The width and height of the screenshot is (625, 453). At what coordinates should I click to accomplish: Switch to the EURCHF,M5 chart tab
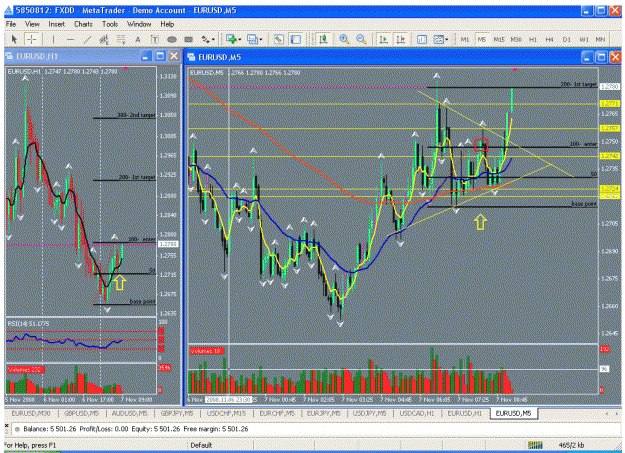(x=277, y=414)
